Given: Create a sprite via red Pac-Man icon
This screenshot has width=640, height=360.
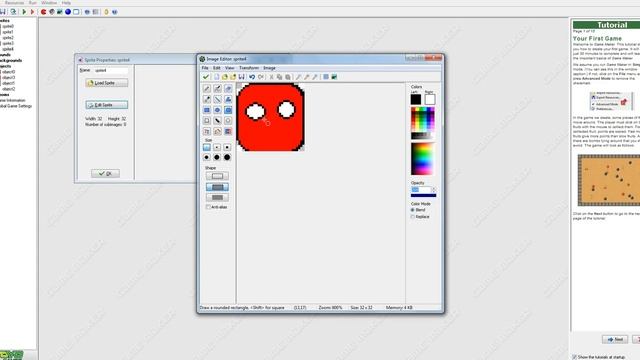Looking at the screenshot, I should [x=43, y=12].
